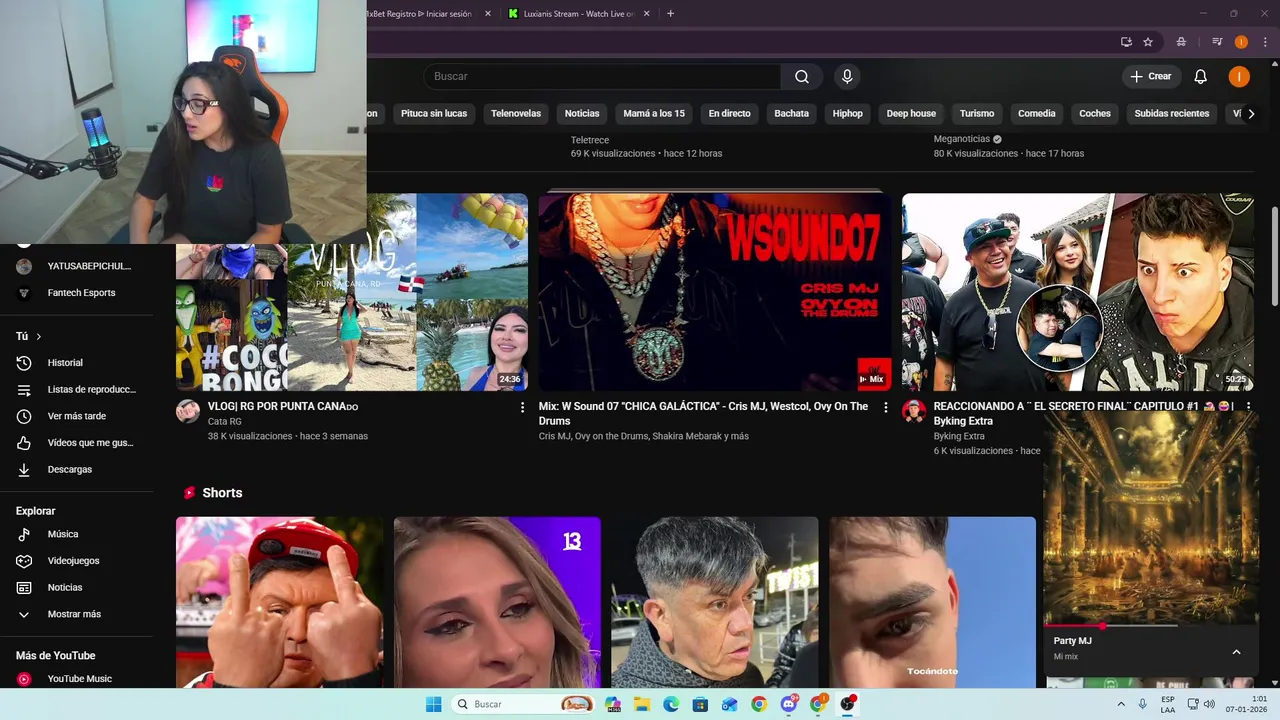This screenshot has height=720, width=1280.
Task: Select the Turismo chip
Action: point(977,113)
